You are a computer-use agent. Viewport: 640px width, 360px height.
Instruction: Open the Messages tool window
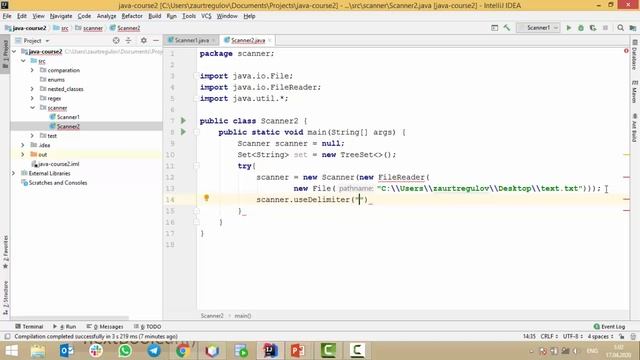(x=105, y=327)
